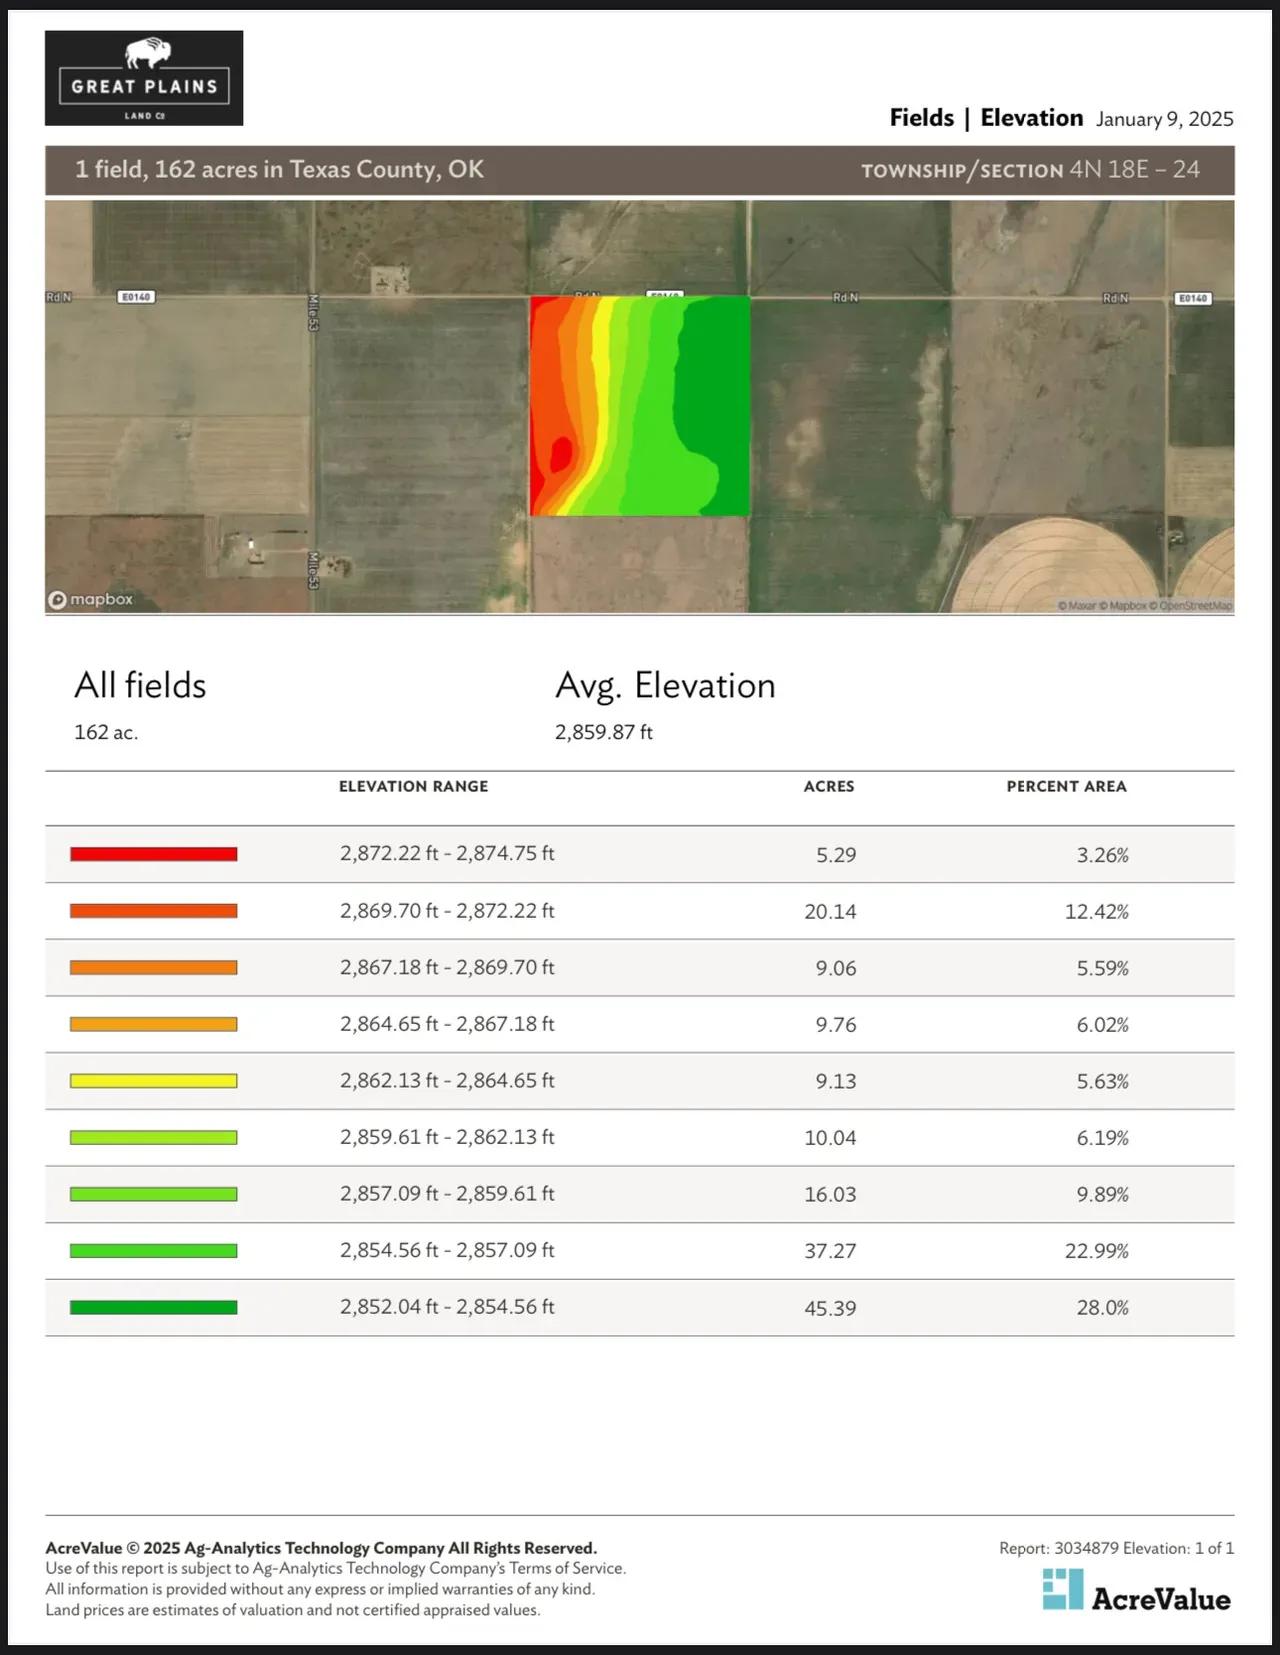Click the red elevation legend swatch
This screenshot has width=1280, height=1655.
(x=154, y=854)
